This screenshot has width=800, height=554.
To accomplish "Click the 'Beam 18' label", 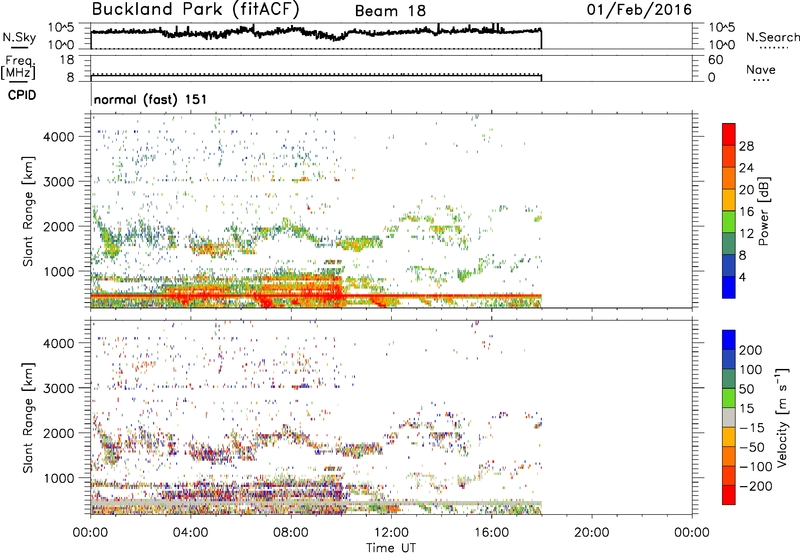I will pyautogui.click(x=390, y=11).
